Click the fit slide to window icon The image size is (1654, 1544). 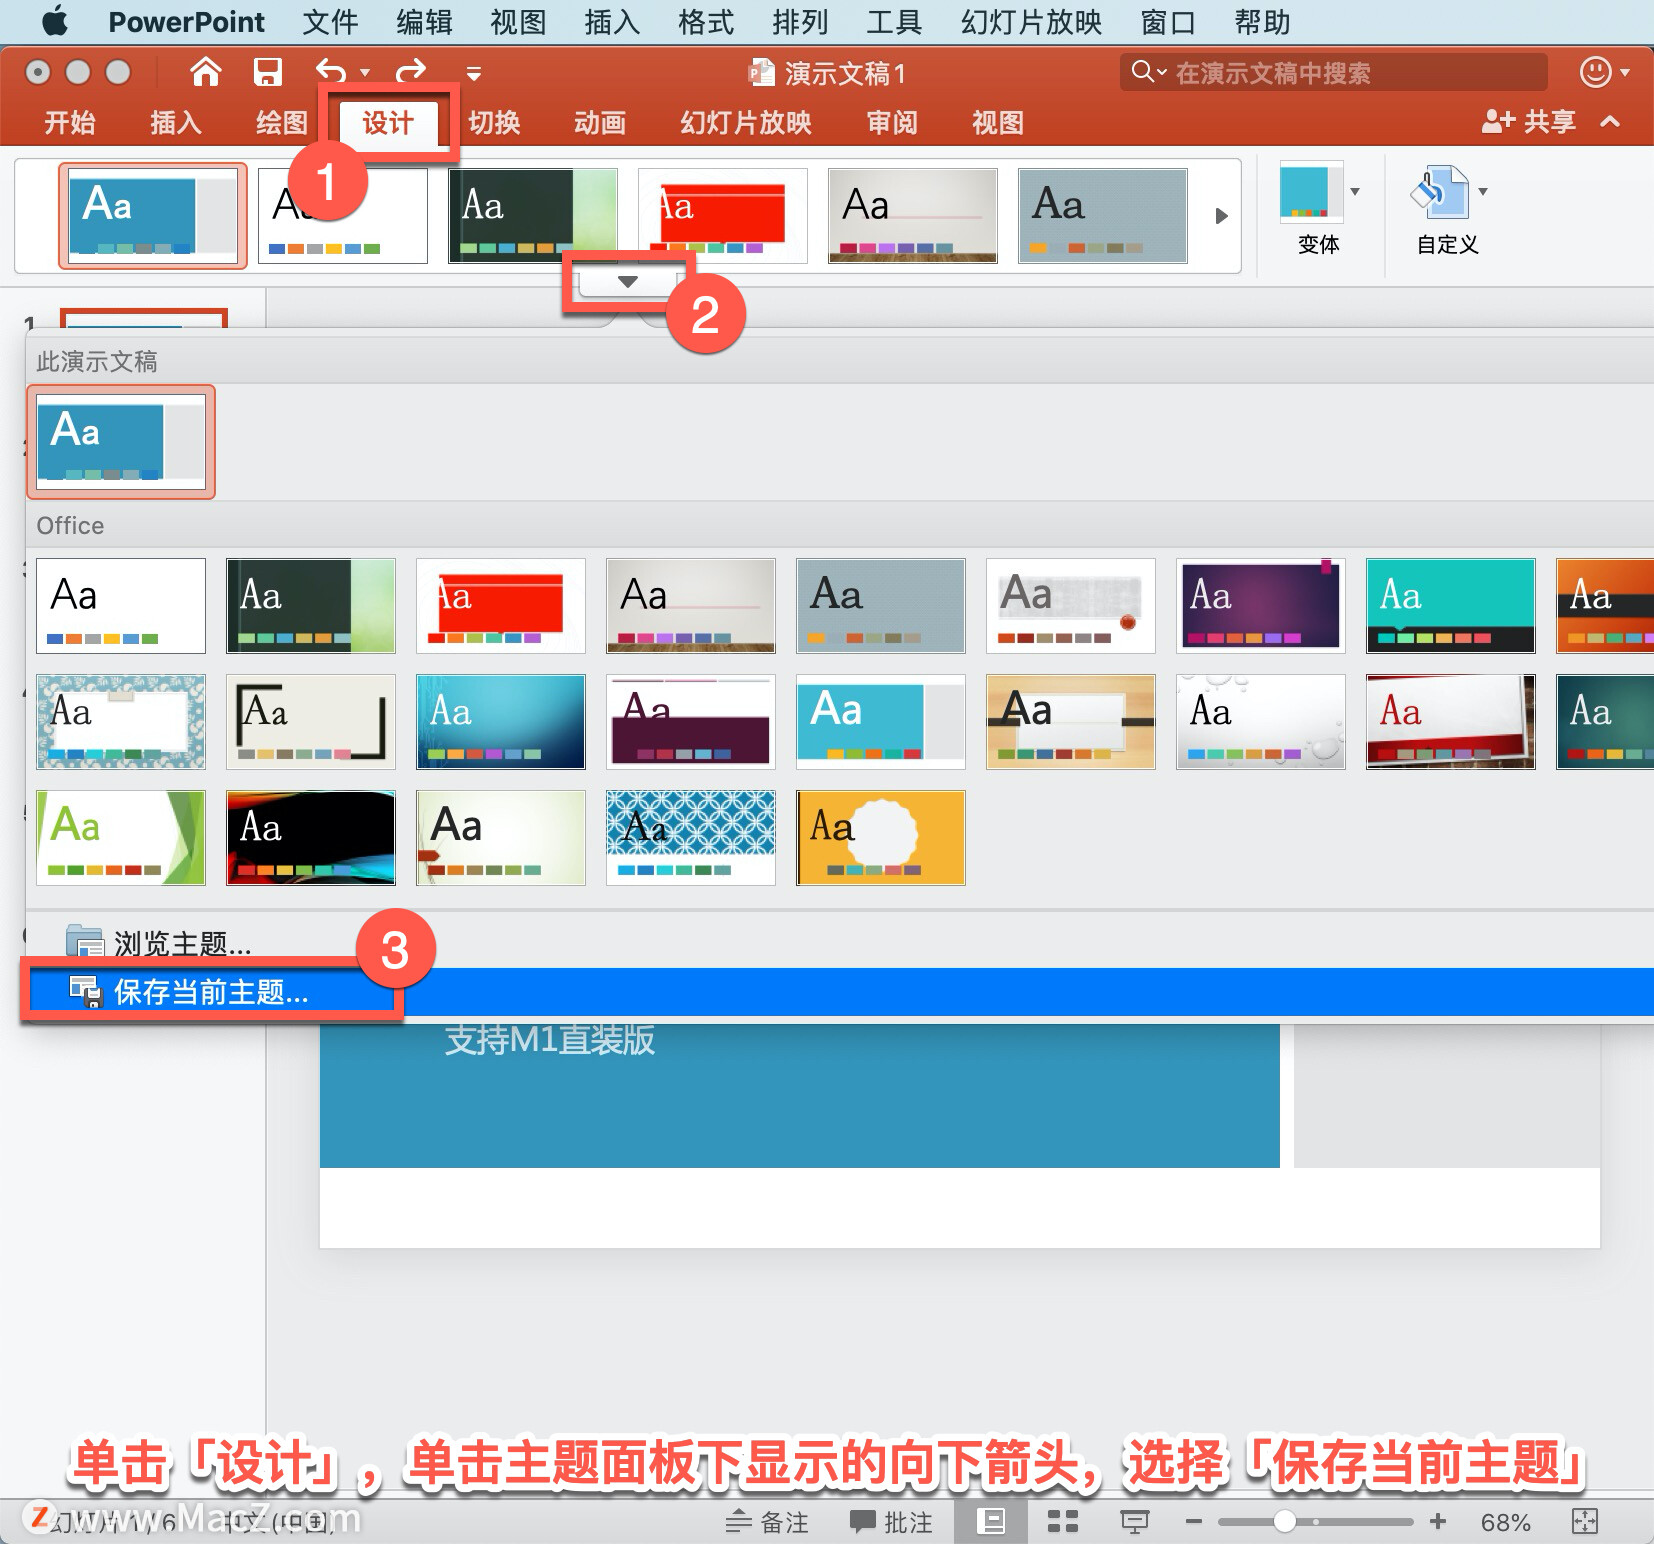[1585, 1522]
